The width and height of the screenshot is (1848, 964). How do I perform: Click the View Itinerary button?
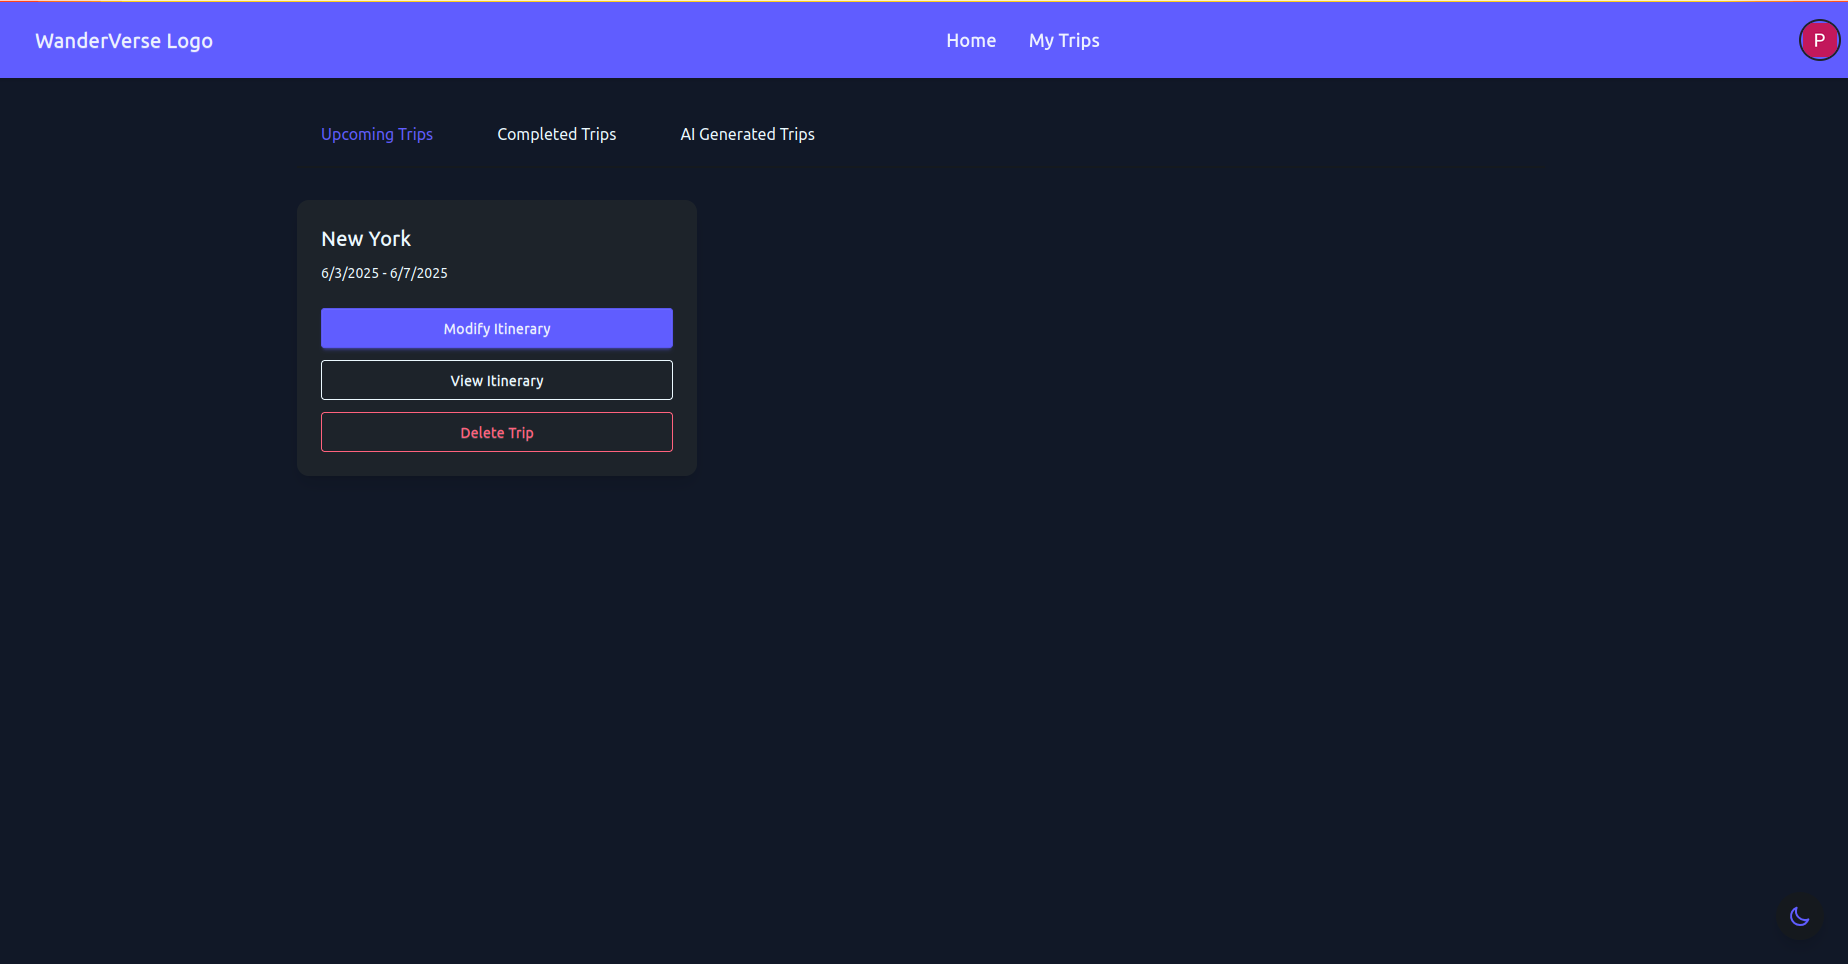click(496, 380)
